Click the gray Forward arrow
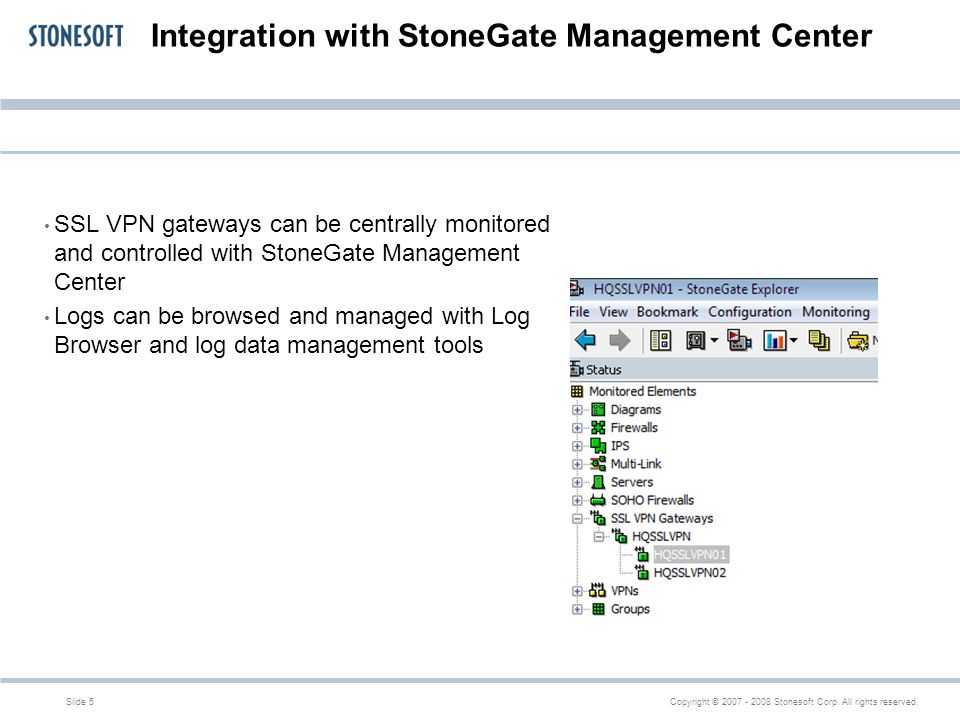Image resolution: width=960 pixels, height=720 pixels. 620,340
